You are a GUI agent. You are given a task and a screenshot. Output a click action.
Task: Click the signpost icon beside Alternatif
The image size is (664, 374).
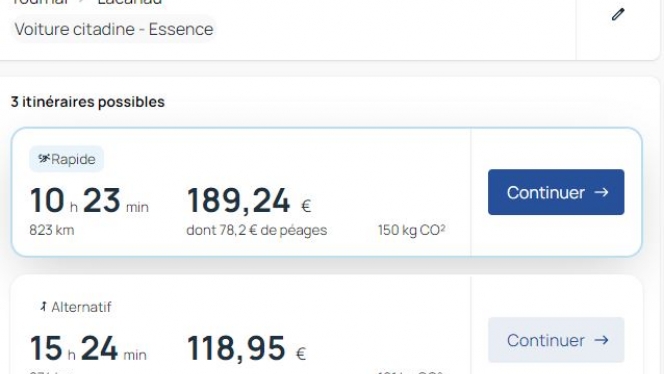click(43, 307)
